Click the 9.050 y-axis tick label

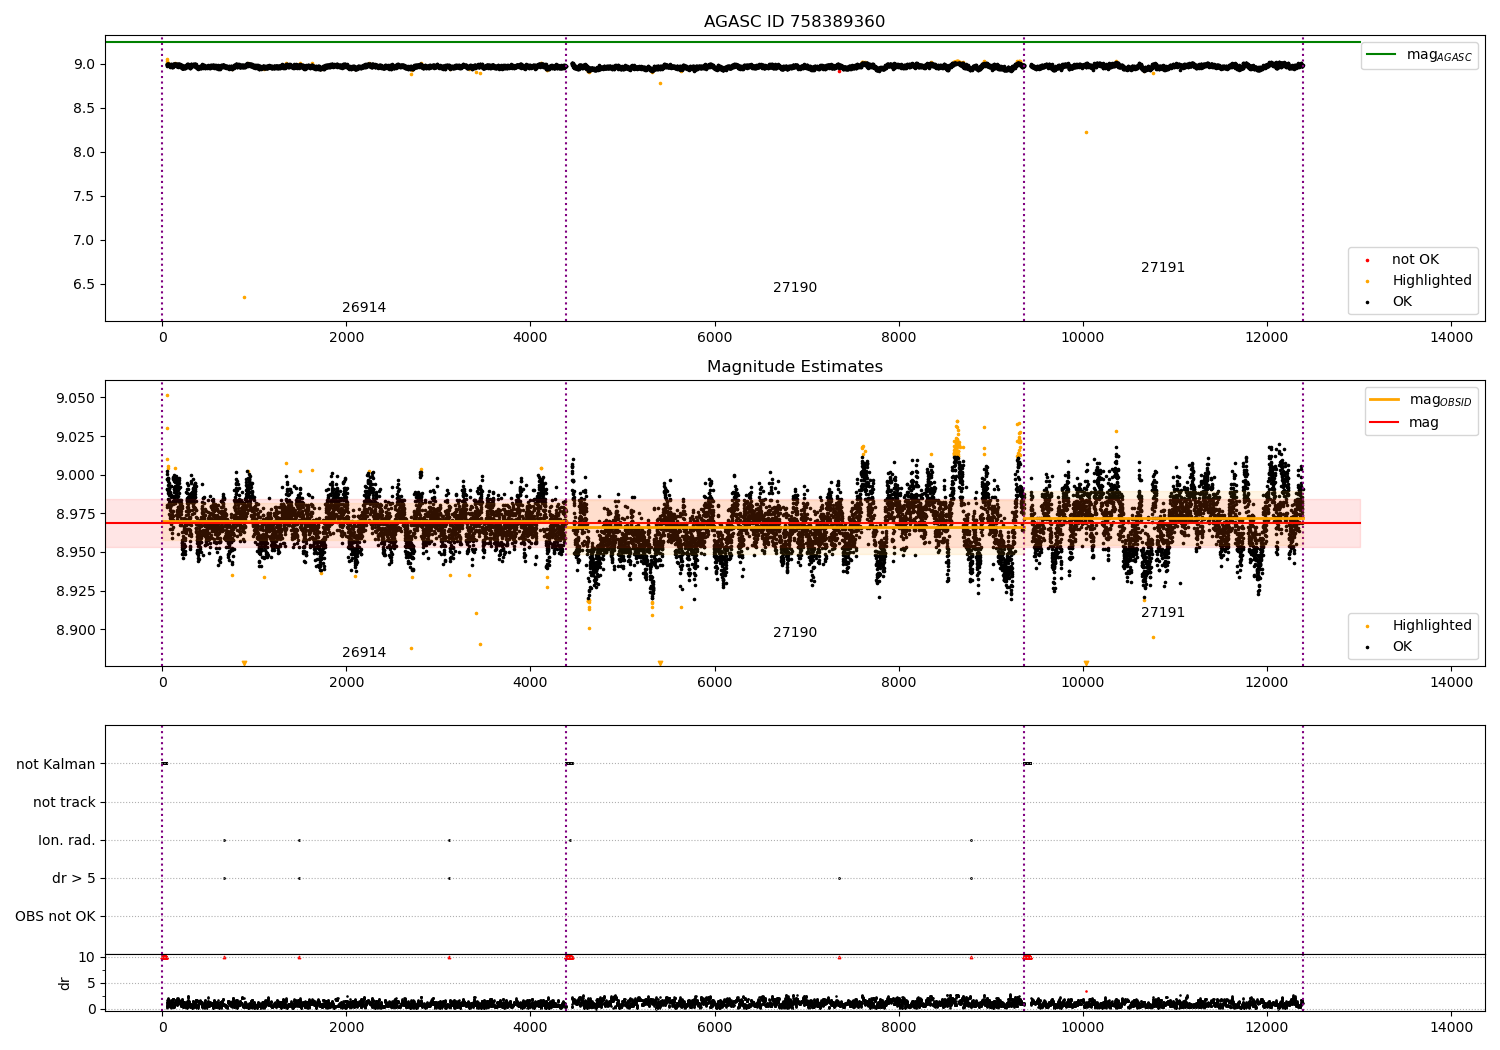[76, 398]
